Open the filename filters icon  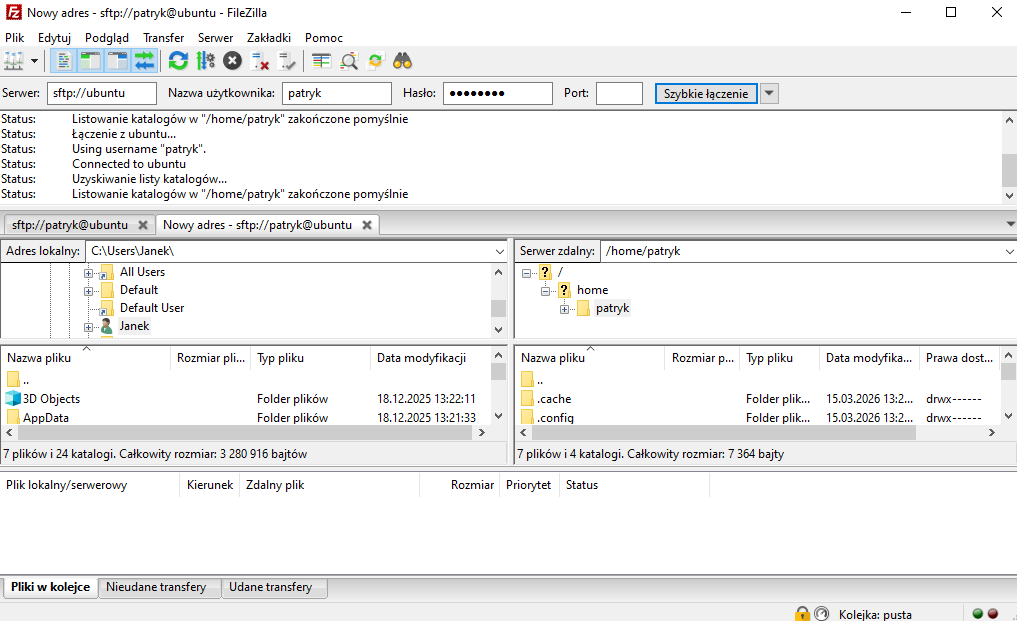click(x=321, y=61)
